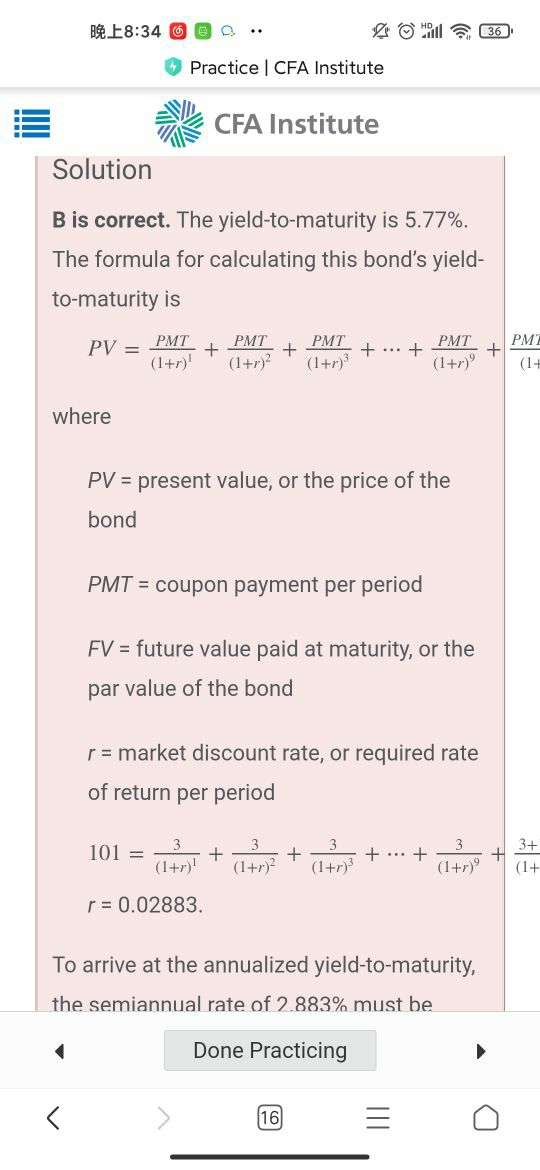Tap the Solution heading
Screen dimensions: 540x1170
102,169
